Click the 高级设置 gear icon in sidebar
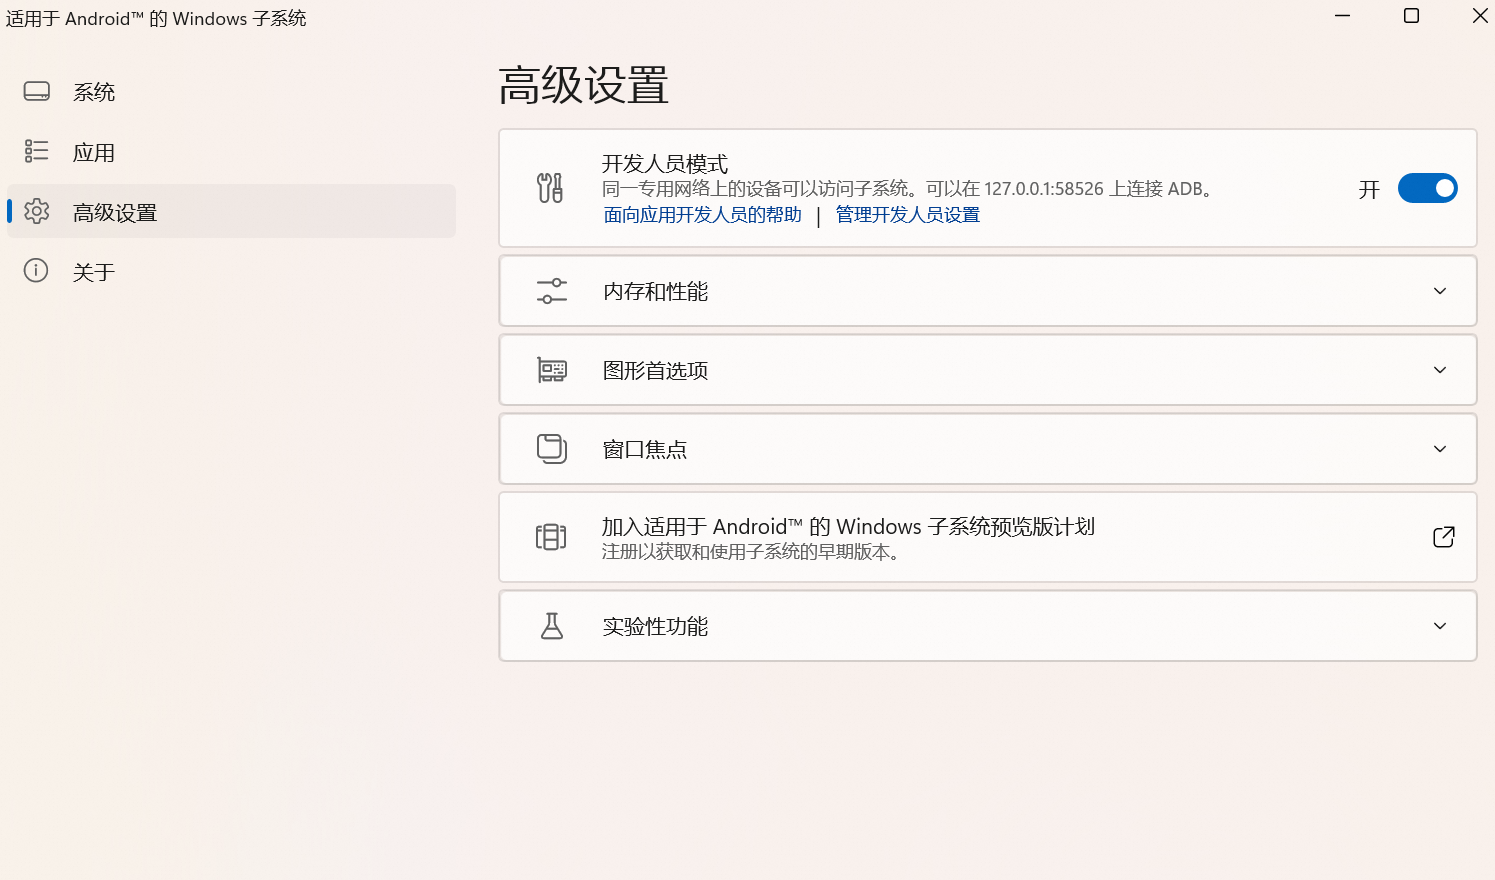This screenshot has width=1495, height=880. pyautogui.click(x=37, y=211)
